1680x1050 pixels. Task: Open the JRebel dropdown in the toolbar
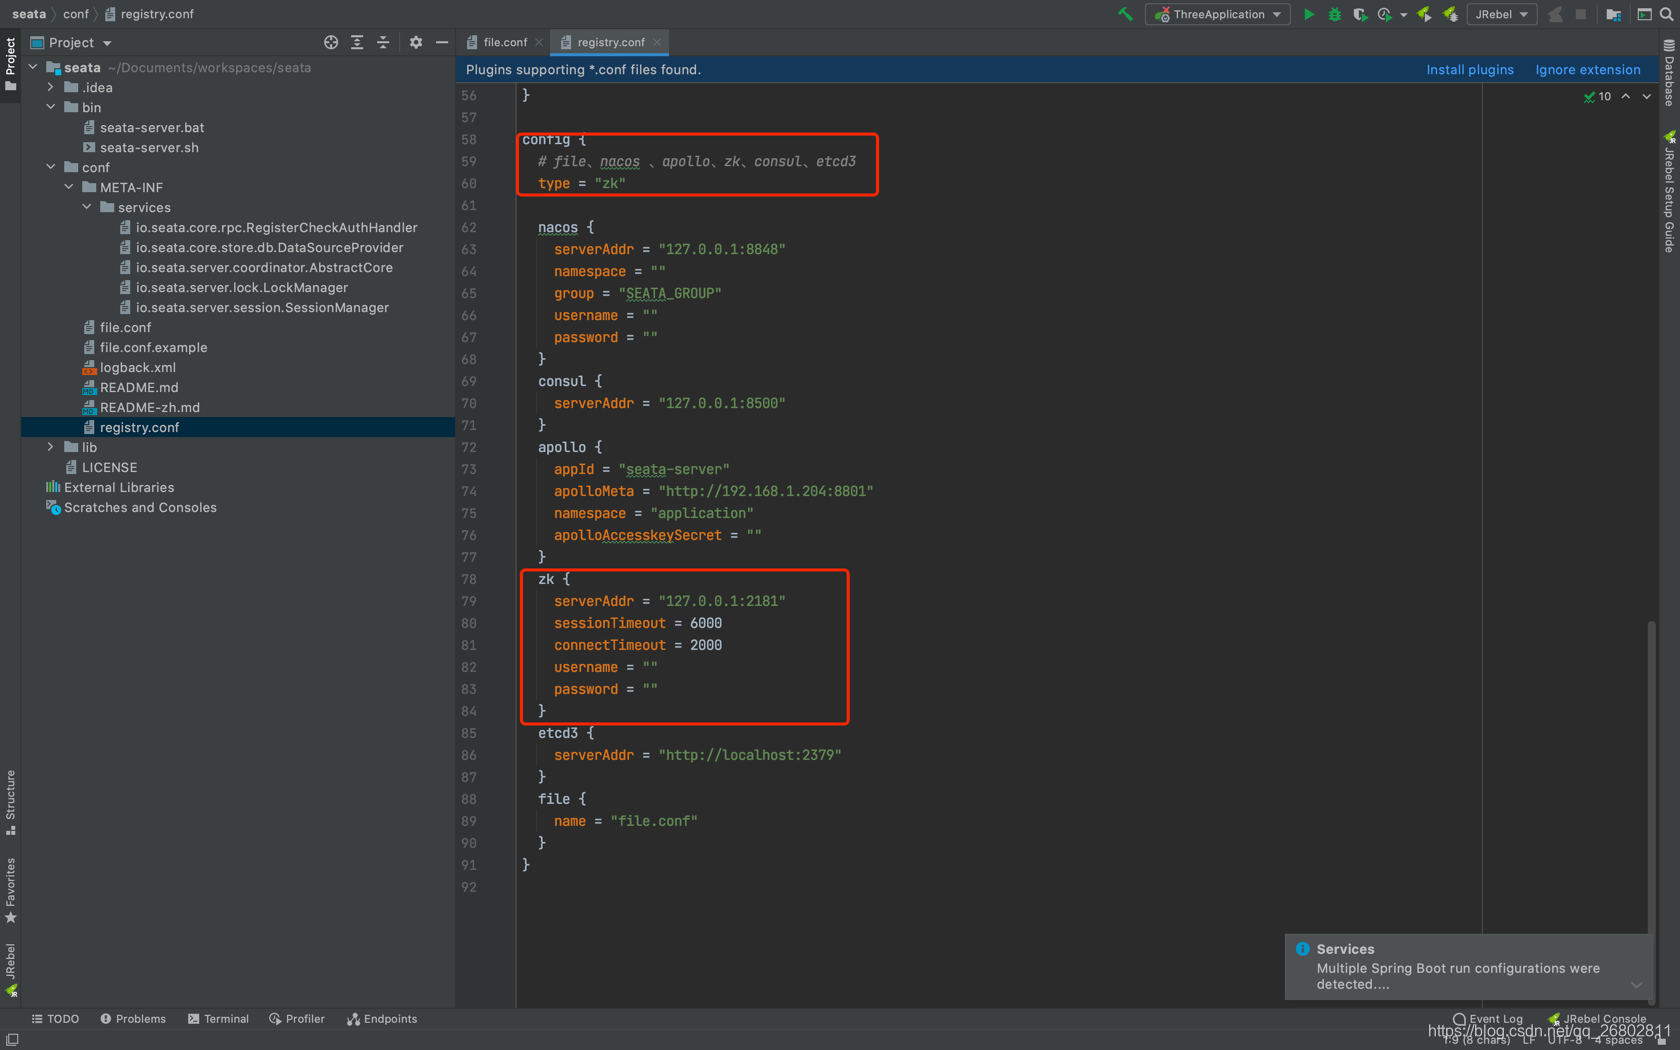click(x=1501, y=14)
